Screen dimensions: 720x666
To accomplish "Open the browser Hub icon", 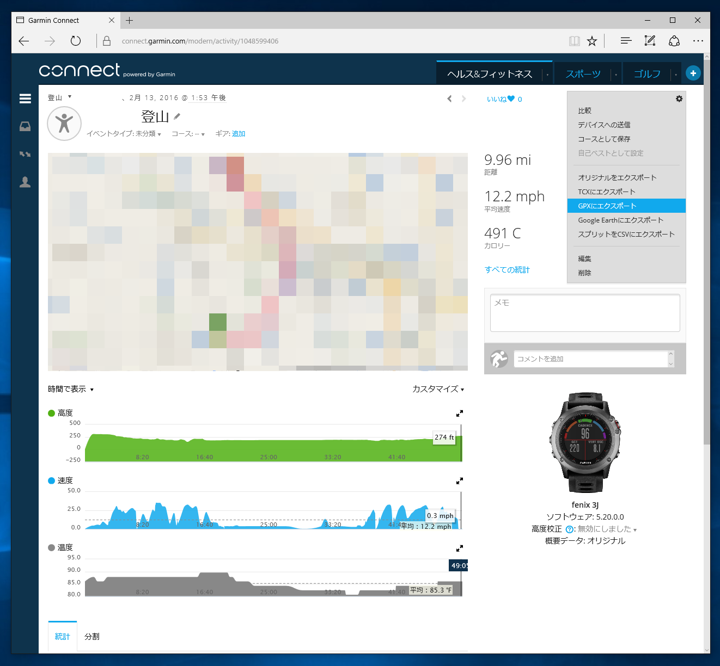I will point(625,41).
